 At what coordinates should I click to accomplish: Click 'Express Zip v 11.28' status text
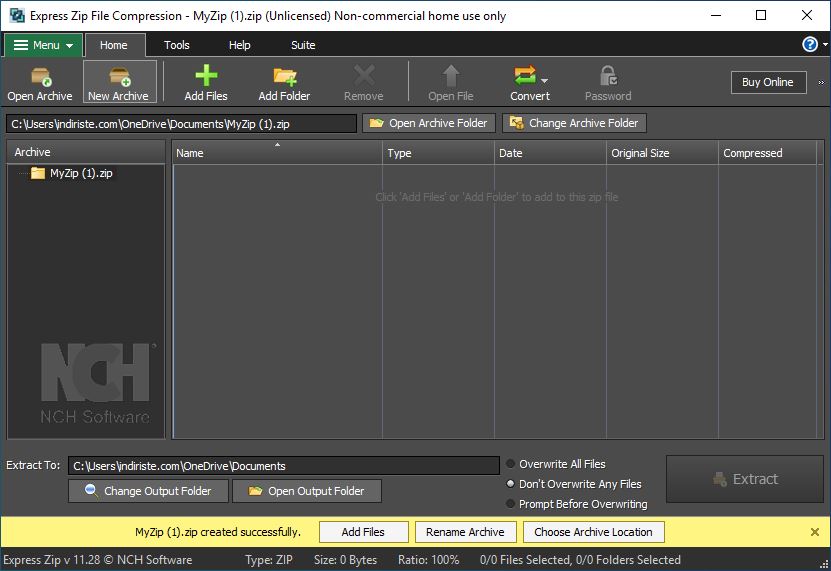pos(52,560)
